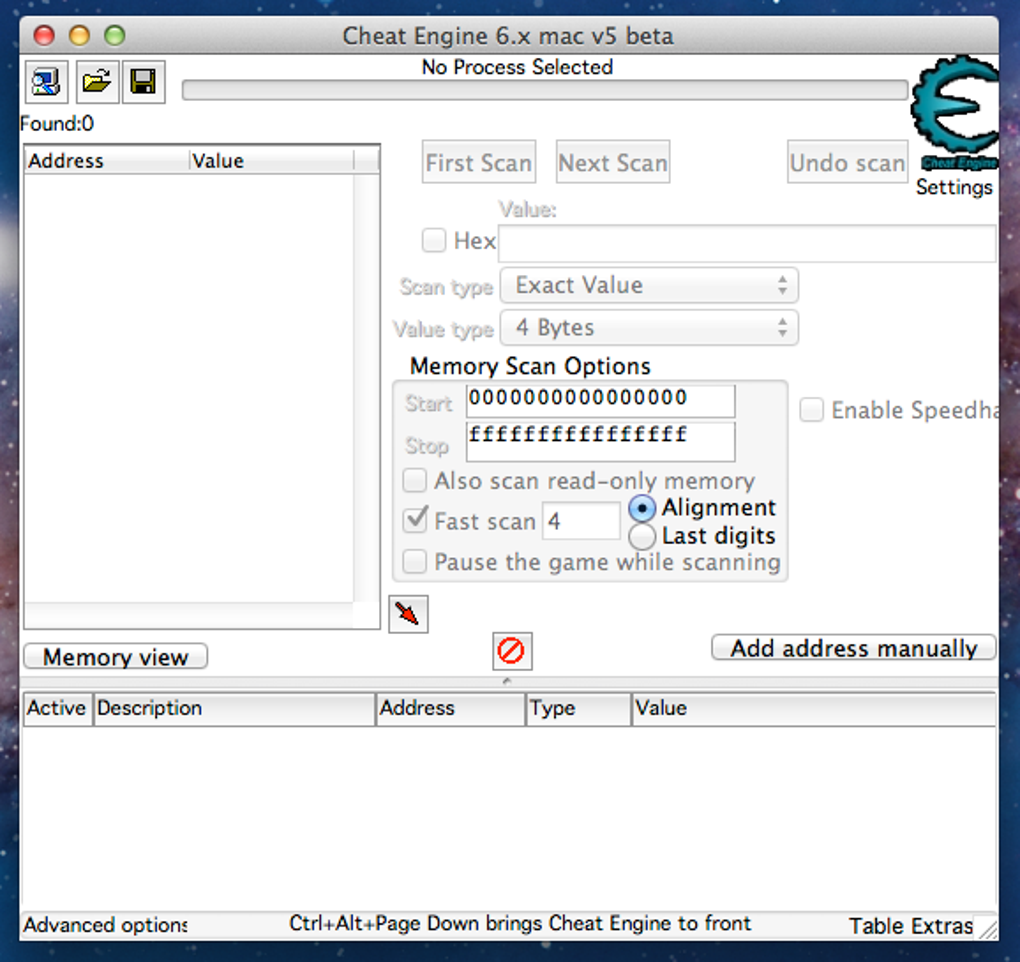This screenshot has width=1020, height=962.
Task: Open the Scan type Exact Value dropdown
Action: click(x=649, y=285)
